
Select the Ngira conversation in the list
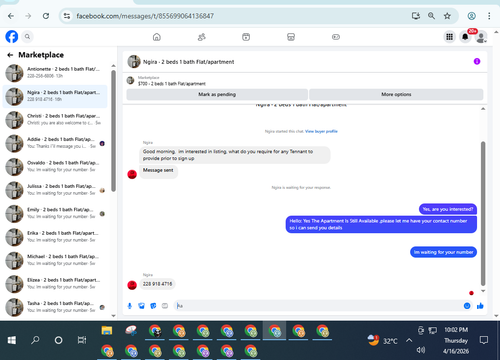[x=55, y=96]
